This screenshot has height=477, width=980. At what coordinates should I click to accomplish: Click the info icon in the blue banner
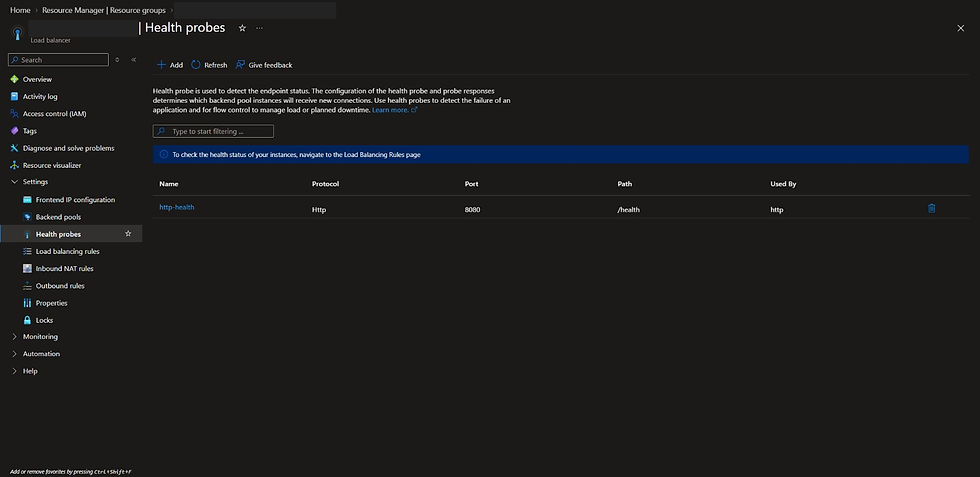[164, 154]
